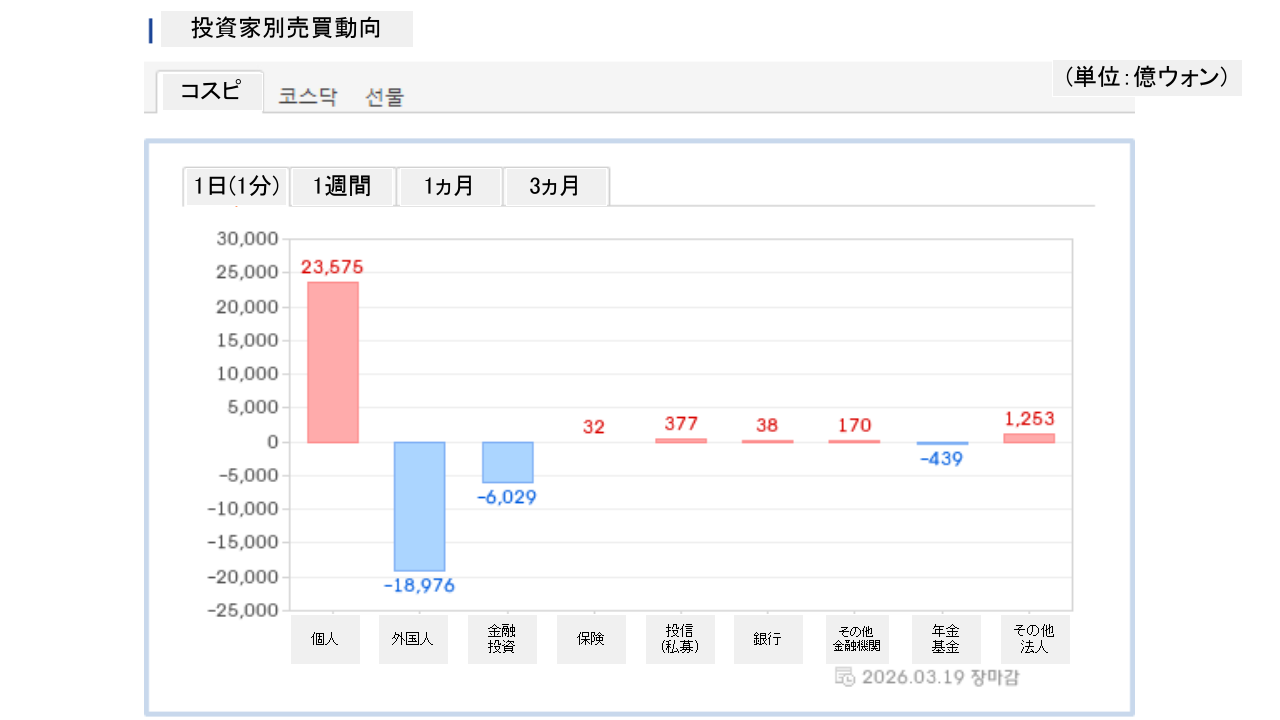Click the 外国人 category label
The width and height of the screenshot is (1280, 720).
tap(413, 639)
